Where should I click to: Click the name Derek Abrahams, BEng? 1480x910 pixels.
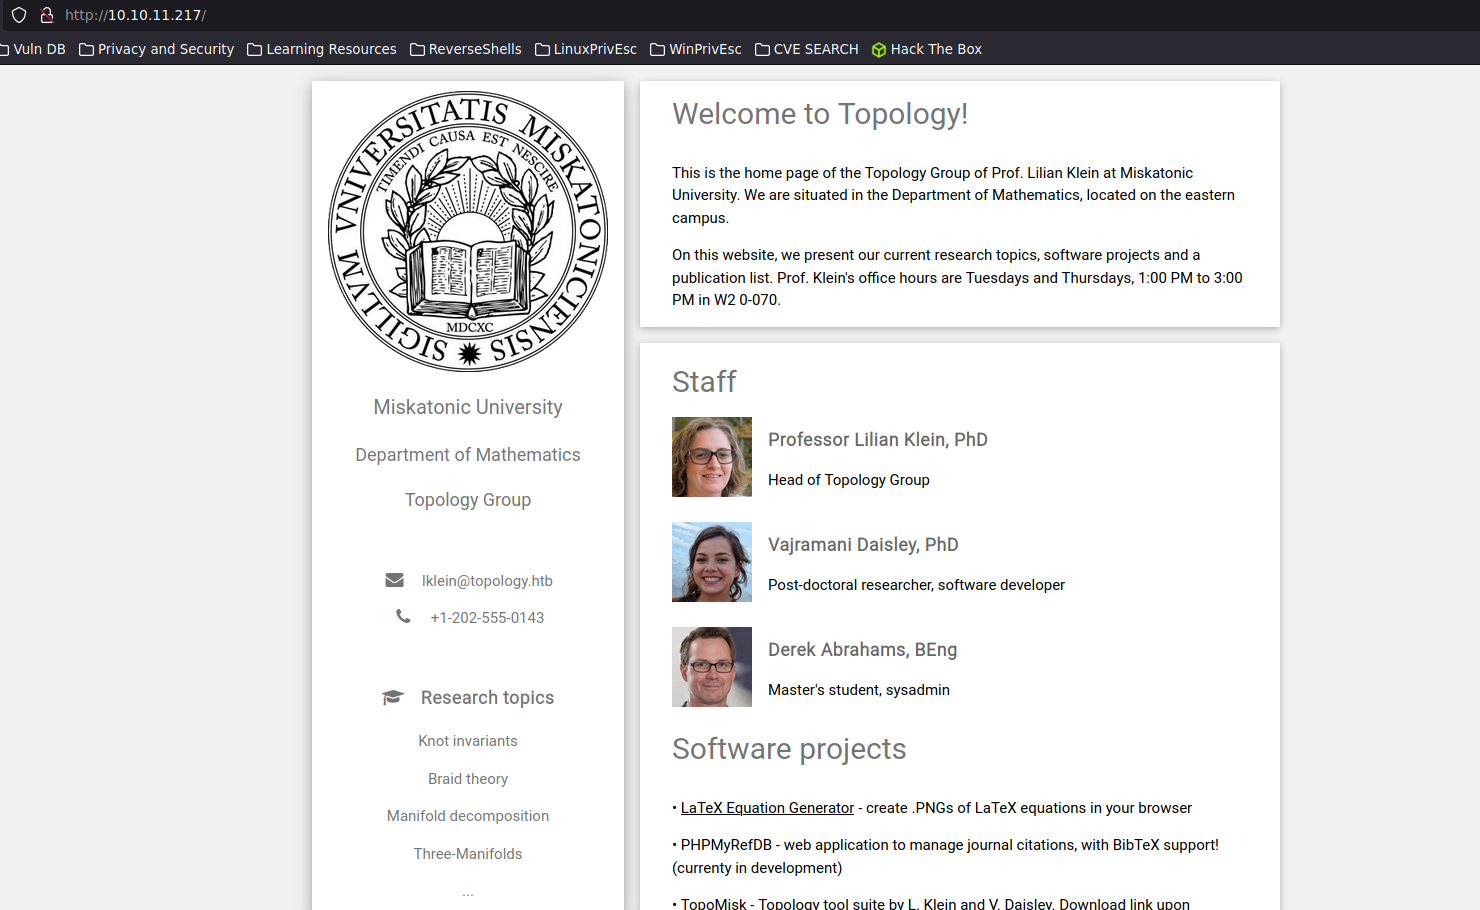[862, 650]
